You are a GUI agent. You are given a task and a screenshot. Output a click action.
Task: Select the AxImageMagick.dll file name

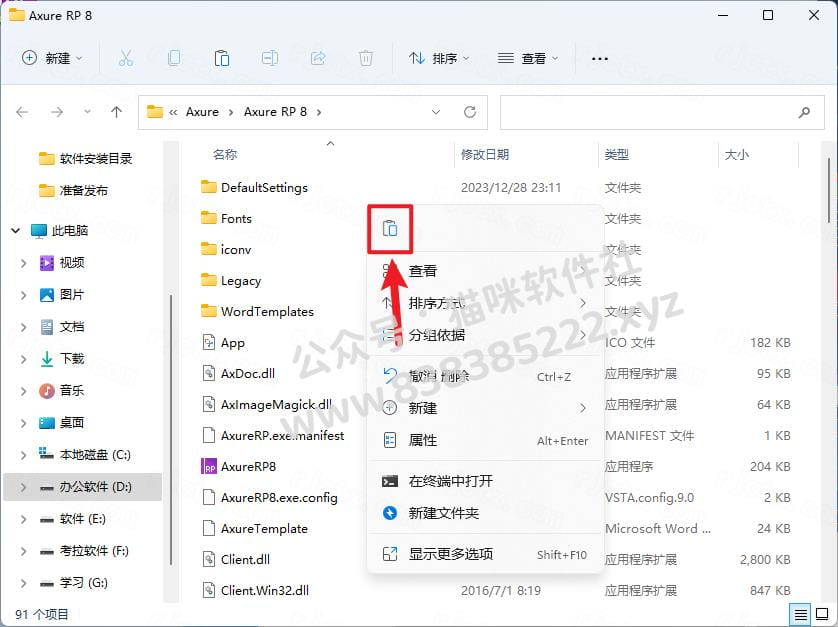pyautogui.click(x=276, y=405)
